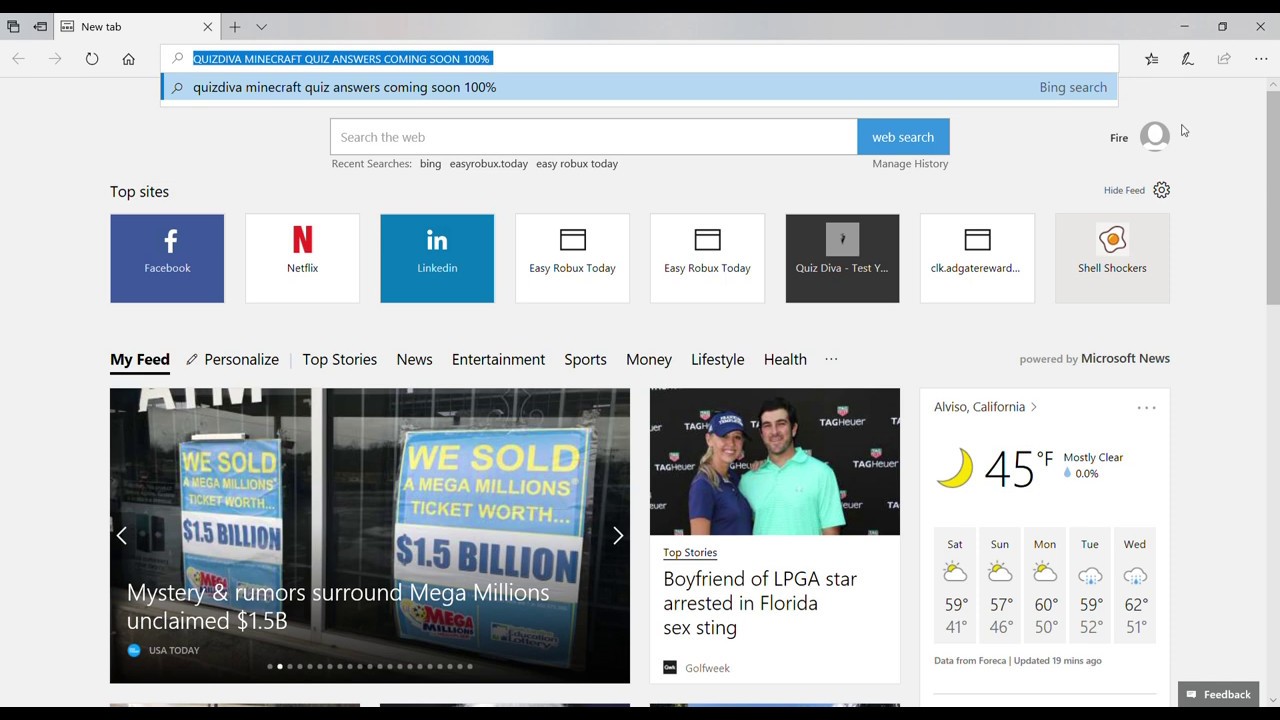Viewport: 1280px width, 720px height.
Task: Refresh the page with reload icon
Action: 92,59
